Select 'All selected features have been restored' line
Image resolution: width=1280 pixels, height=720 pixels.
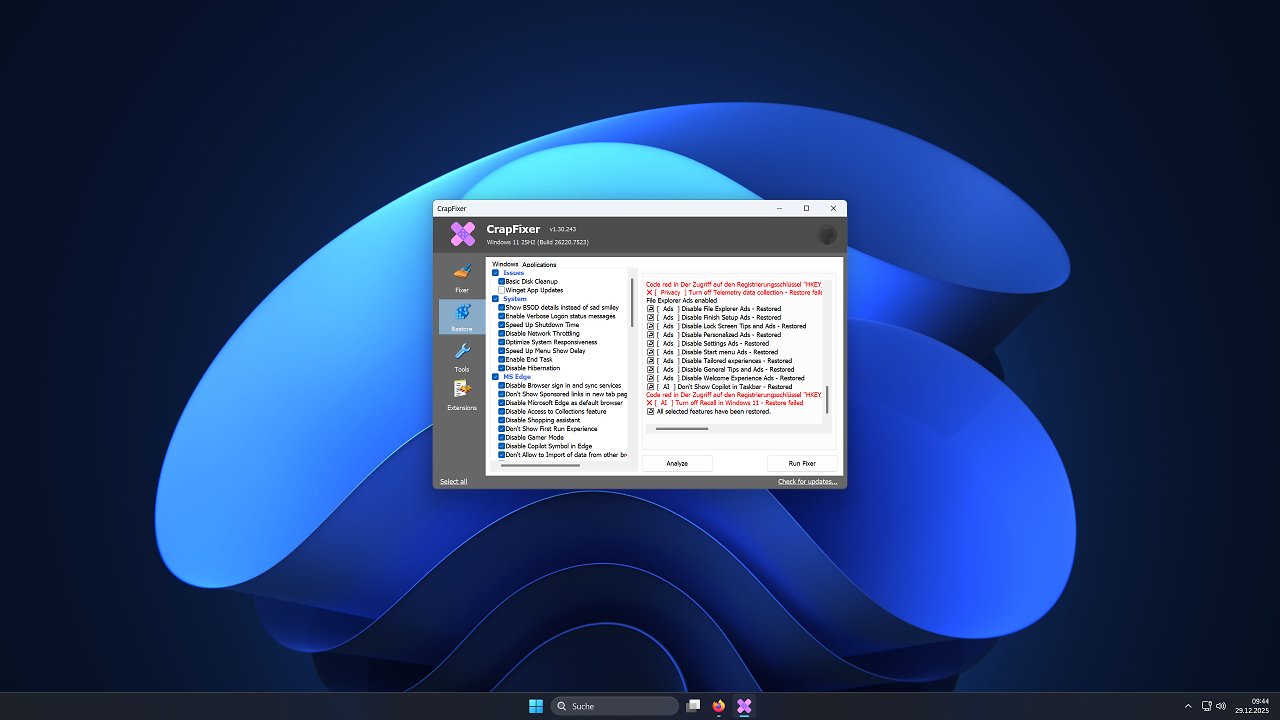pyautogui.click(x=709, y=412)
